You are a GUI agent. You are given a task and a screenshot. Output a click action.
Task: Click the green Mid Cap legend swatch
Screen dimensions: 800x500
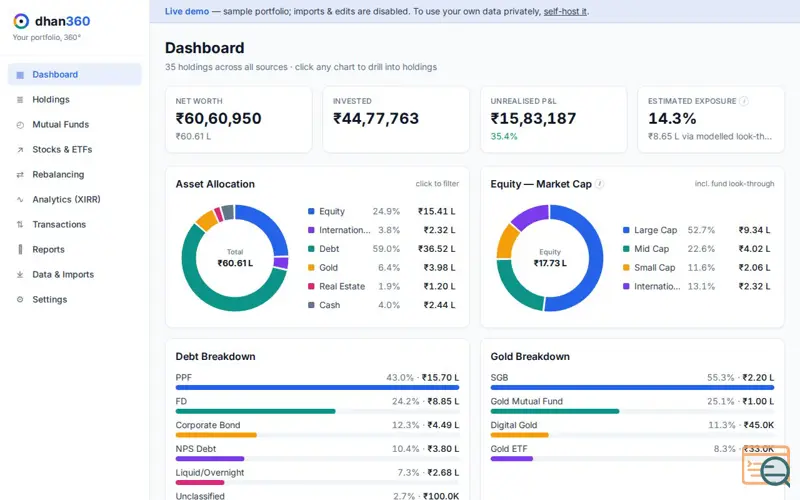(x=626, y=249)
